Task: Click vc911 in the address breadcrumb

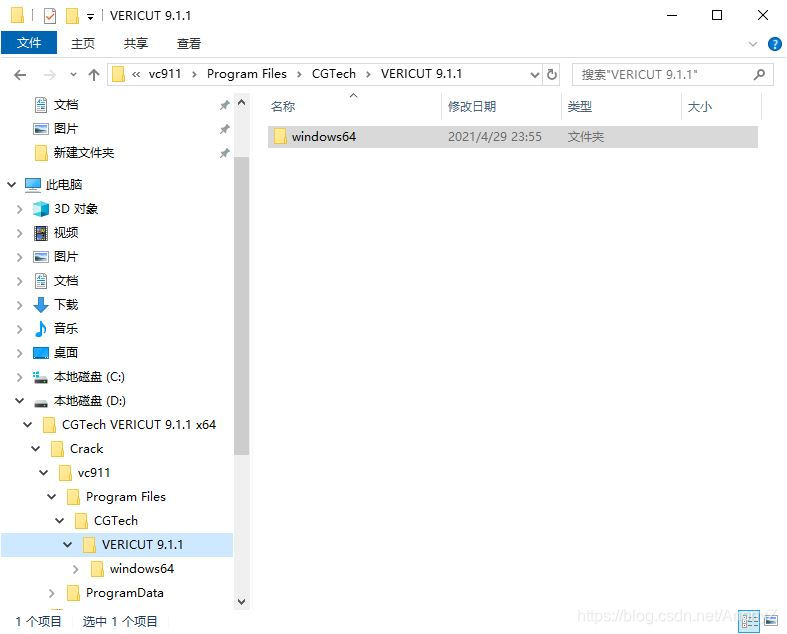Action: coord(165,74)
